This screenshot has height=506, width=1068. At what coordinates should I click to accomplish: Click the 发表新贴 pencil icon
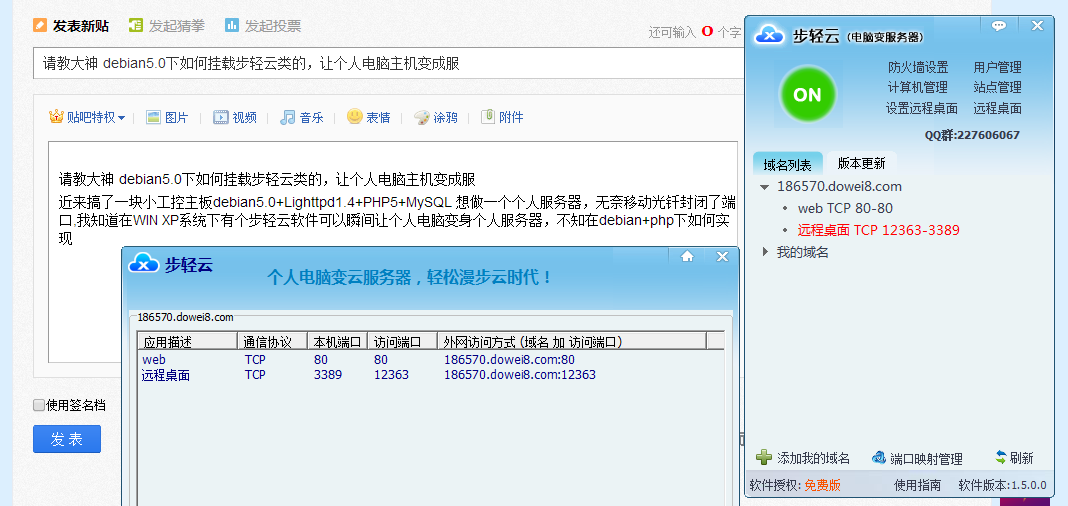tap(40, 26)
